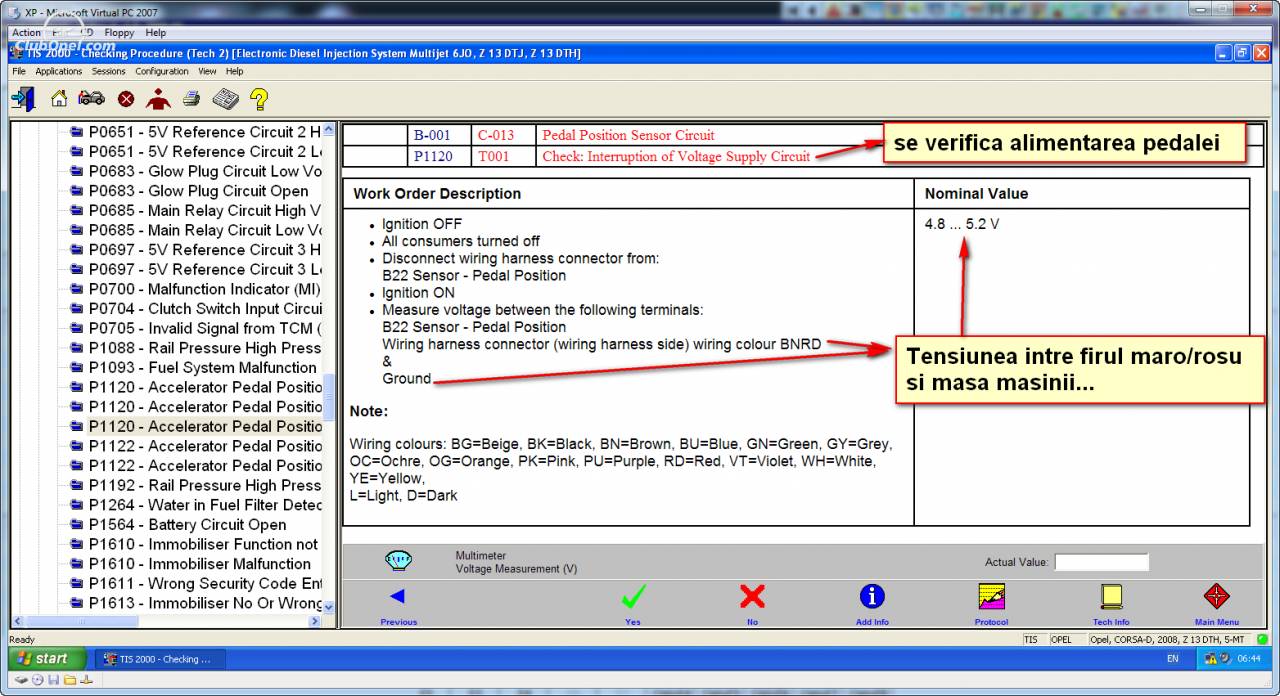The height and width of the screenshot is (696, 1280).
Task: Click the exit door toolbar icon
Action: 23,98
